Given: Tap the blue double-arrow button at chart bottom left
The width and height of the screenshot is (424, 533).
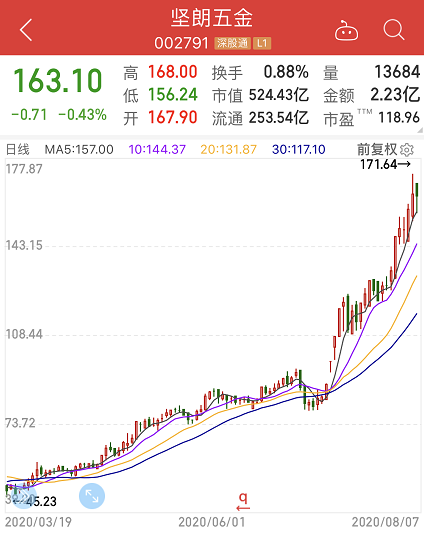Looking at the screenshot, I should [x=23, y=496].
